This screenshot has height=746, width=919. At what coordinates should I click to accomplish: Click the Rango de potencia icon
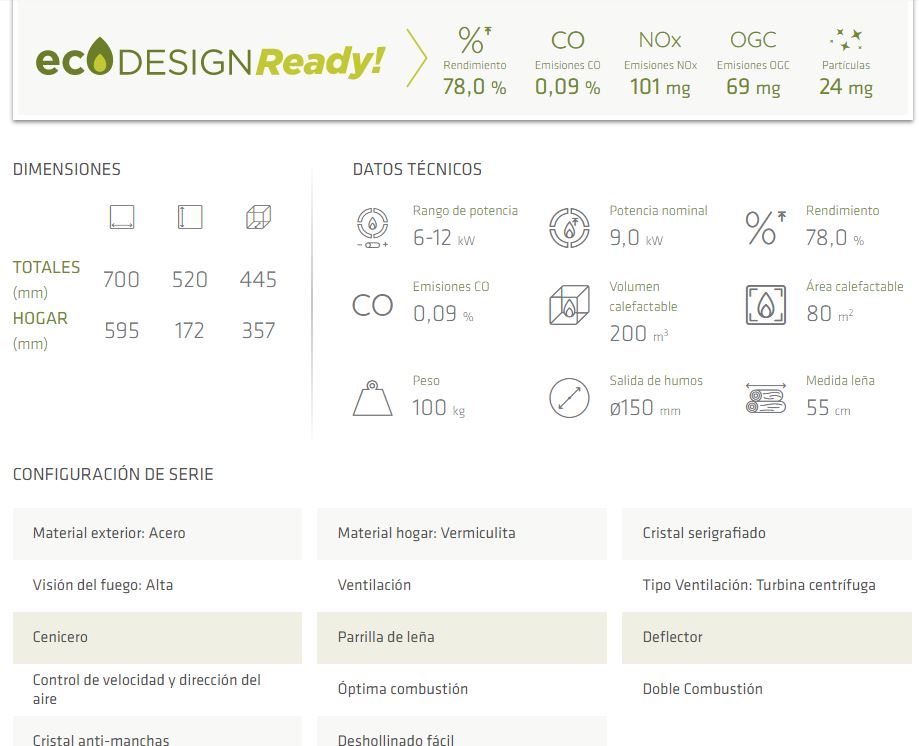click(373, 227)
